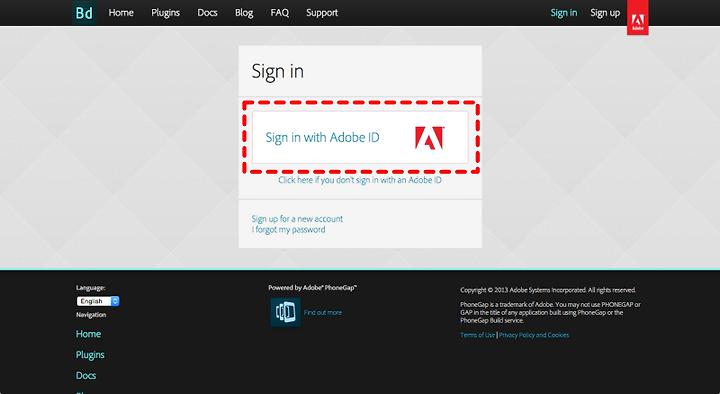Screen dimensions: 720x394
Task: Open Privacy Policy and Cookies link
Action: (534, 335)
